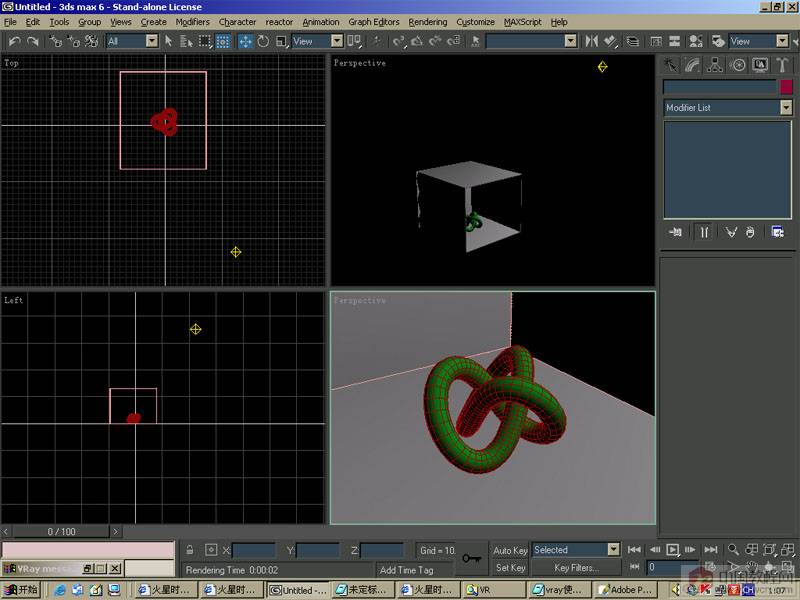Activate the Select and Move tool
The image size is (800, 600).
click(245, 41)
